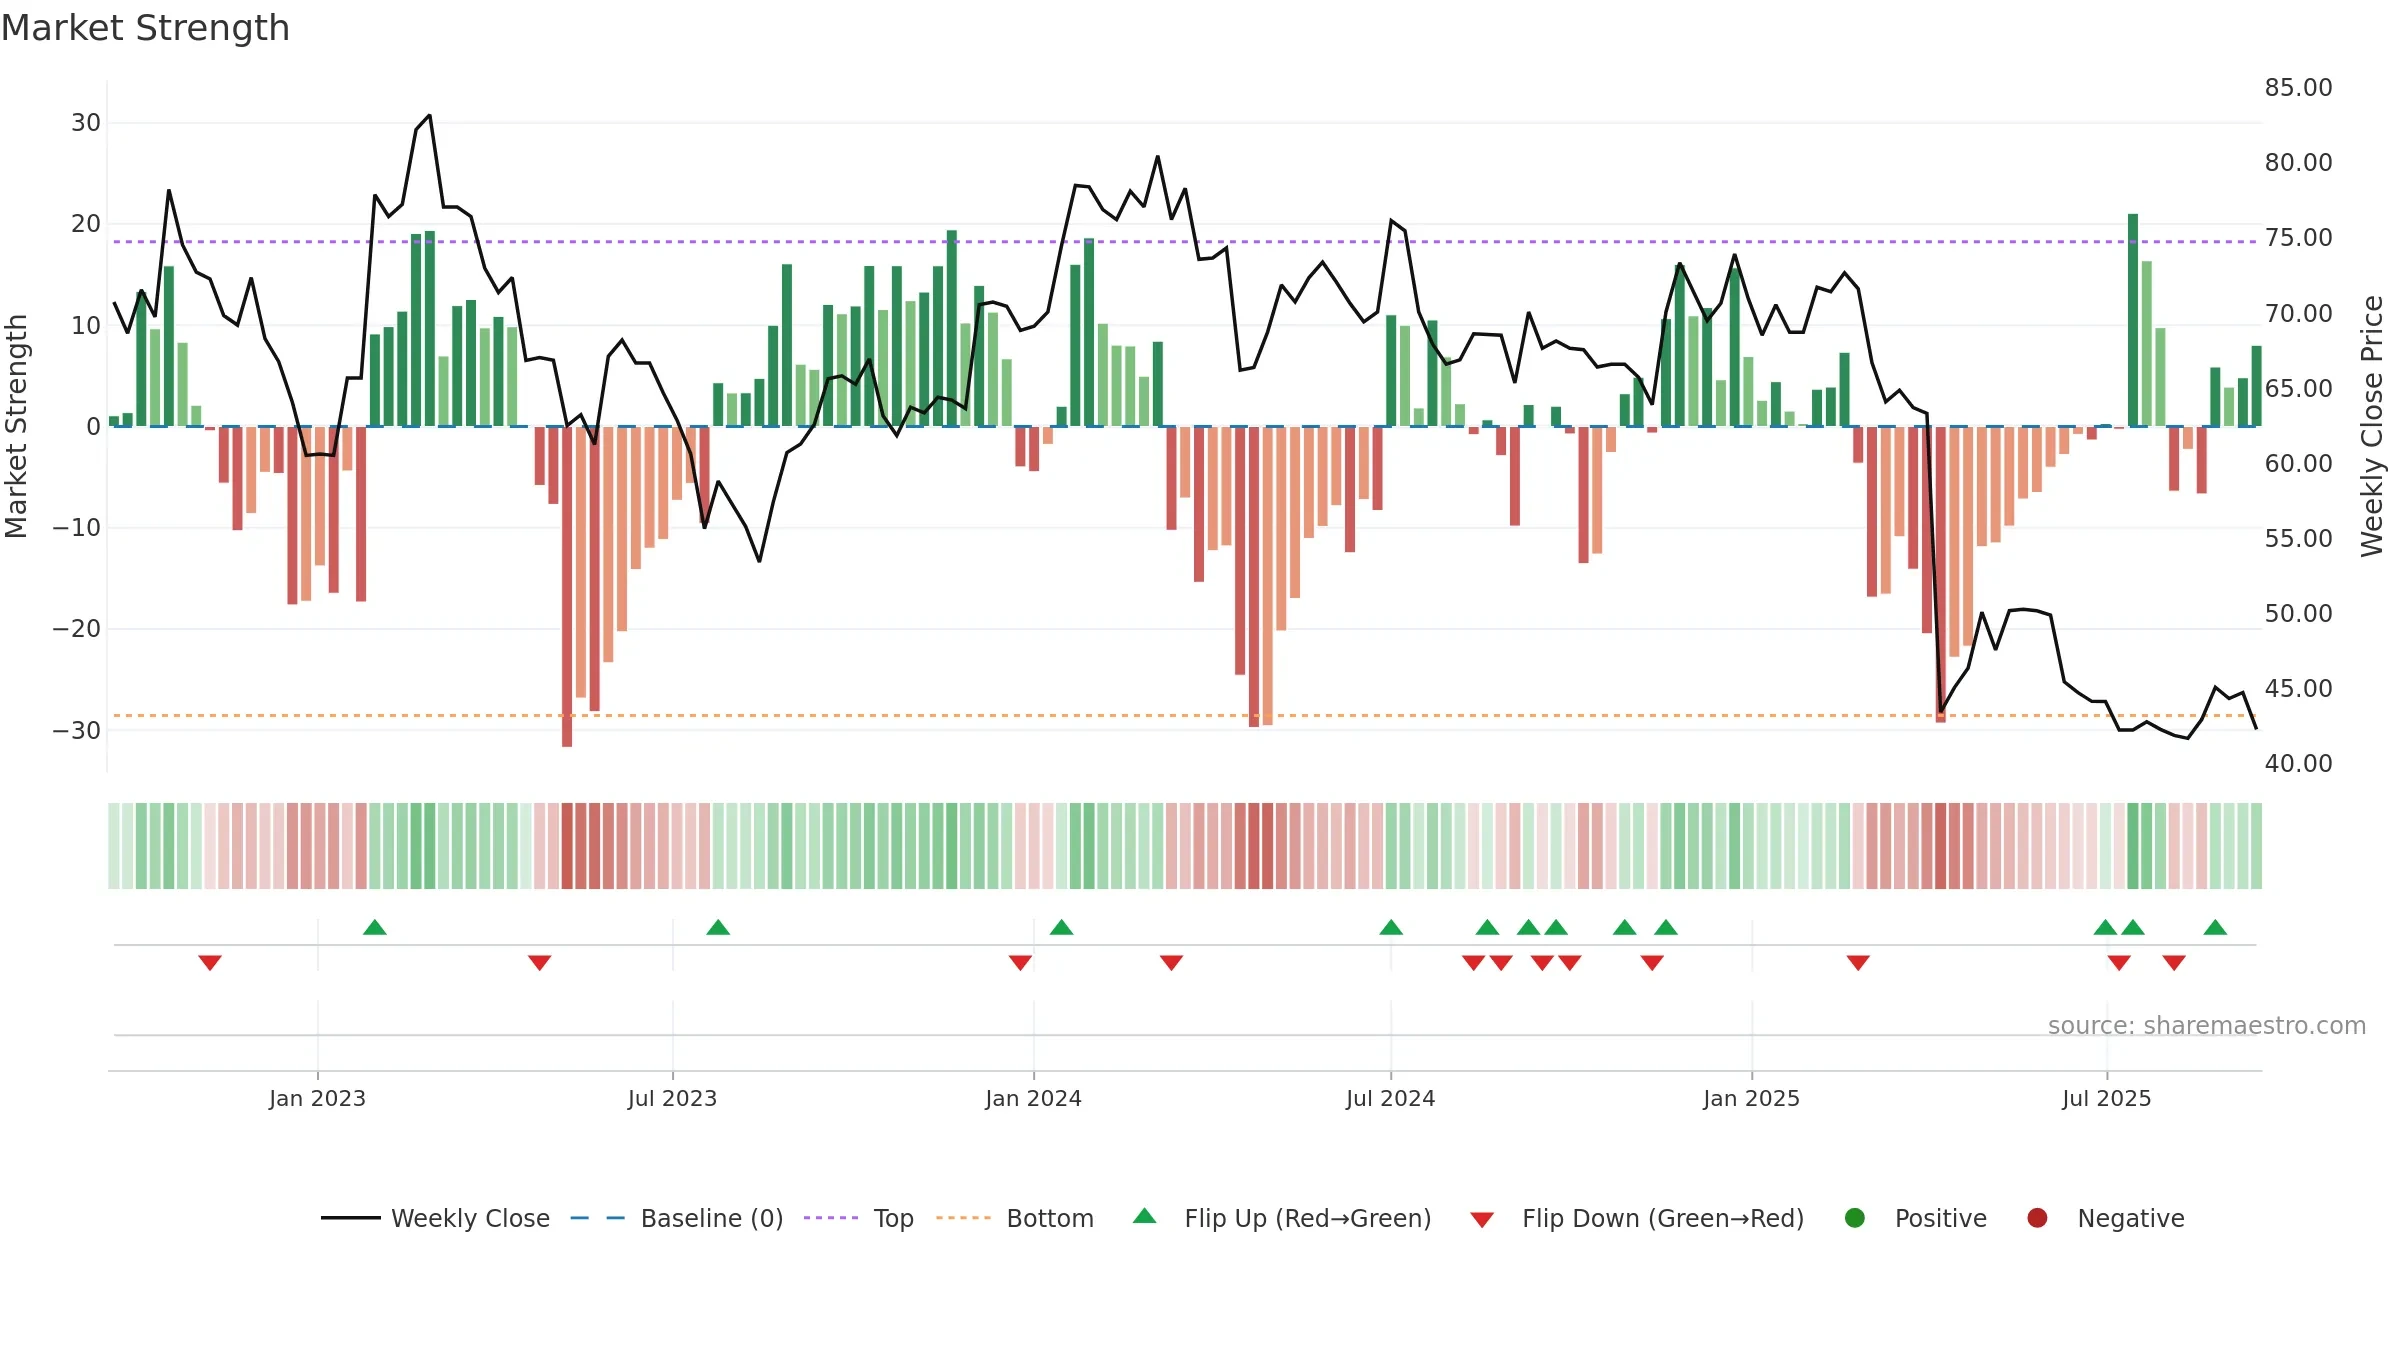Click the source: sharemaestro.com text
The image size is (2400, 1350).
(x=2207, y=1025)
